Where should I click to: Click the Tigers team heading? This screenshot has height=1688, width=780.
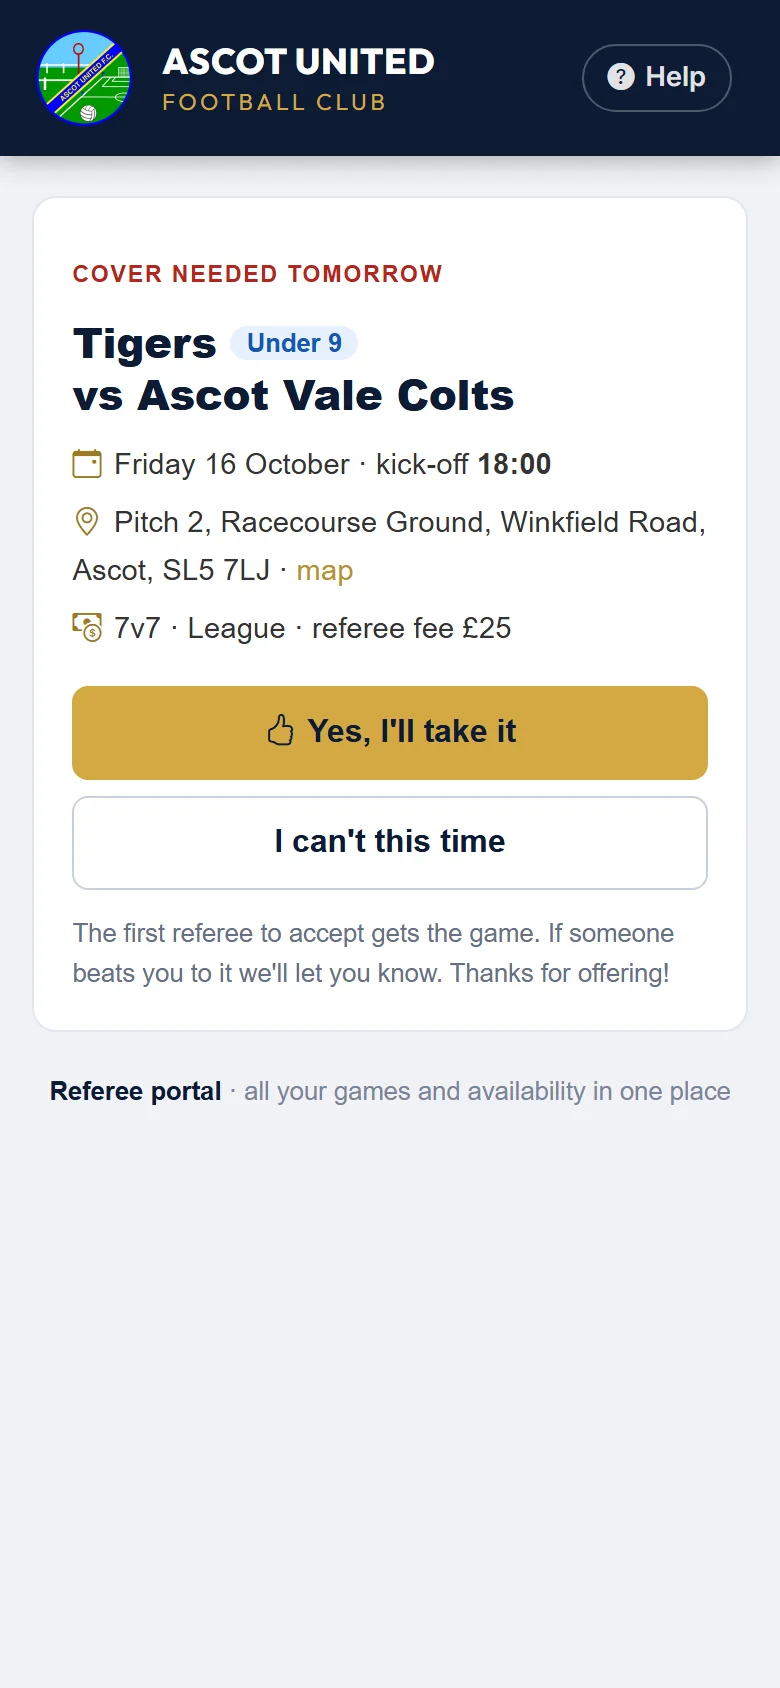(145, 344)
